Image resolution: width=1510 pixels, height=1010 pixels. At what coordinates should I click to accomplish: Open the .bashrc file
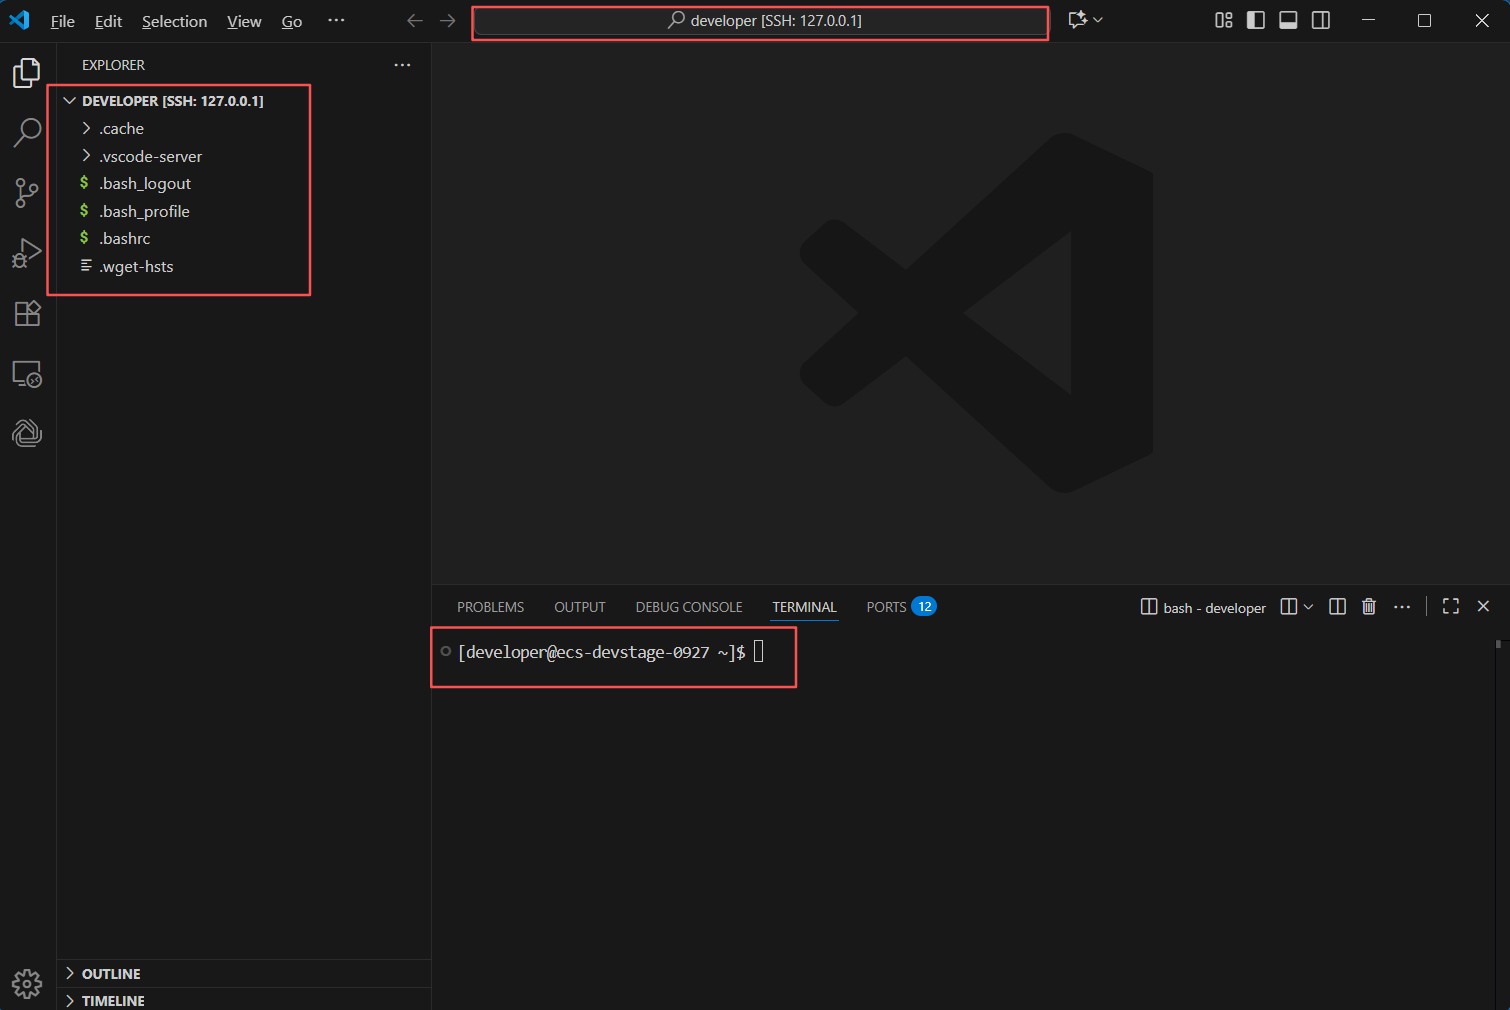[x=125, y=239]
